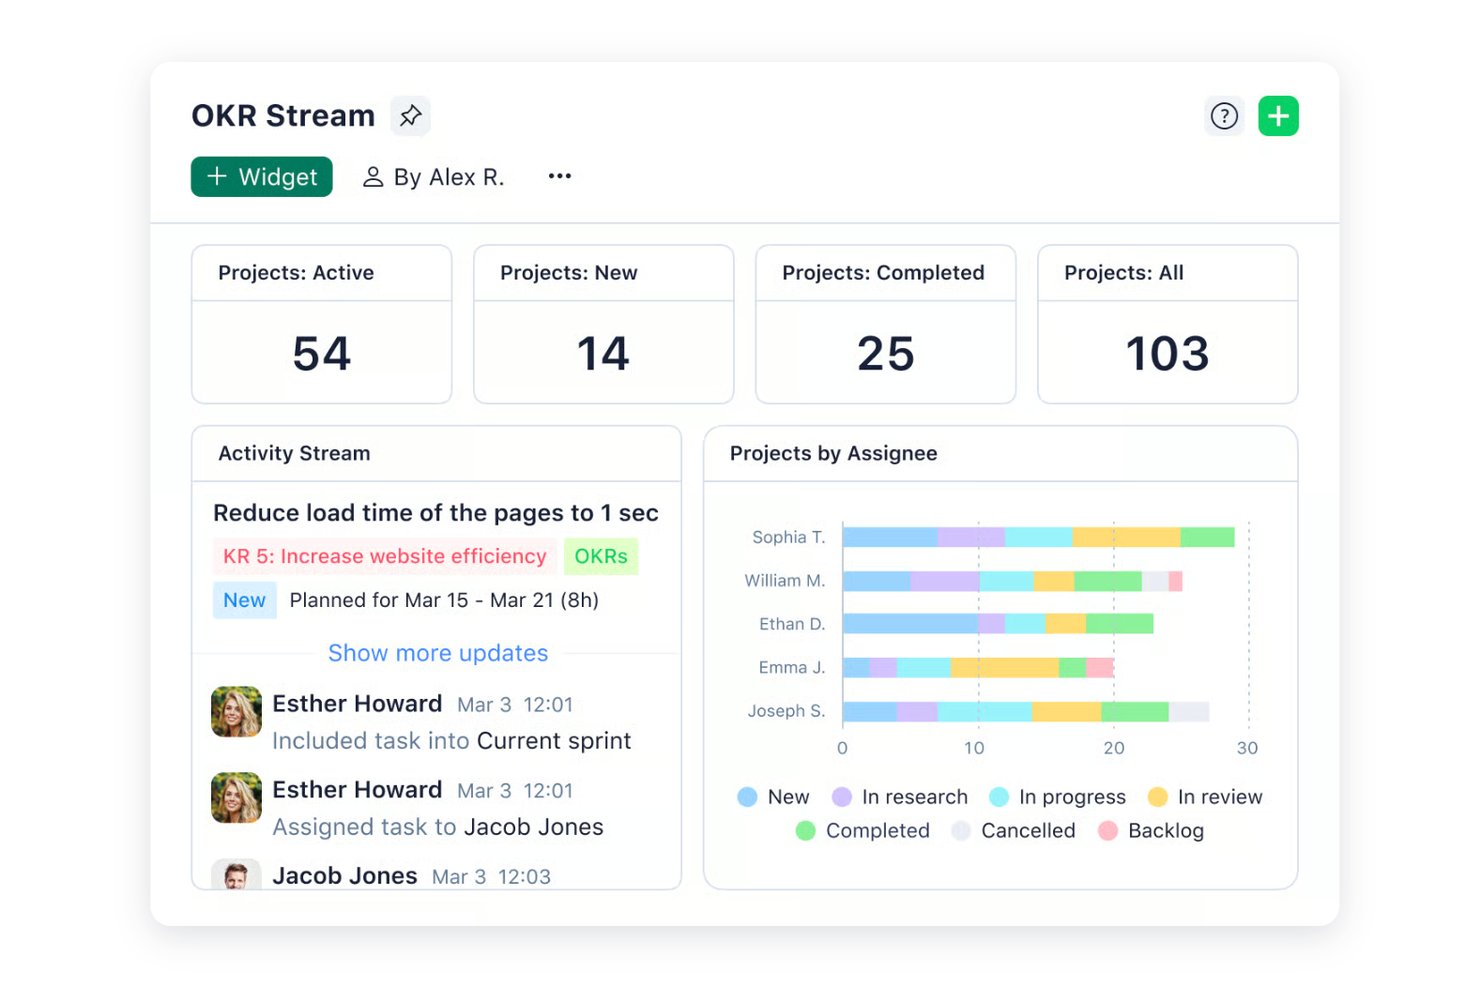Toggle the In review legend item
Image resolution: width=1480 pixels, height=987 pixels.
pos(1205,797)
